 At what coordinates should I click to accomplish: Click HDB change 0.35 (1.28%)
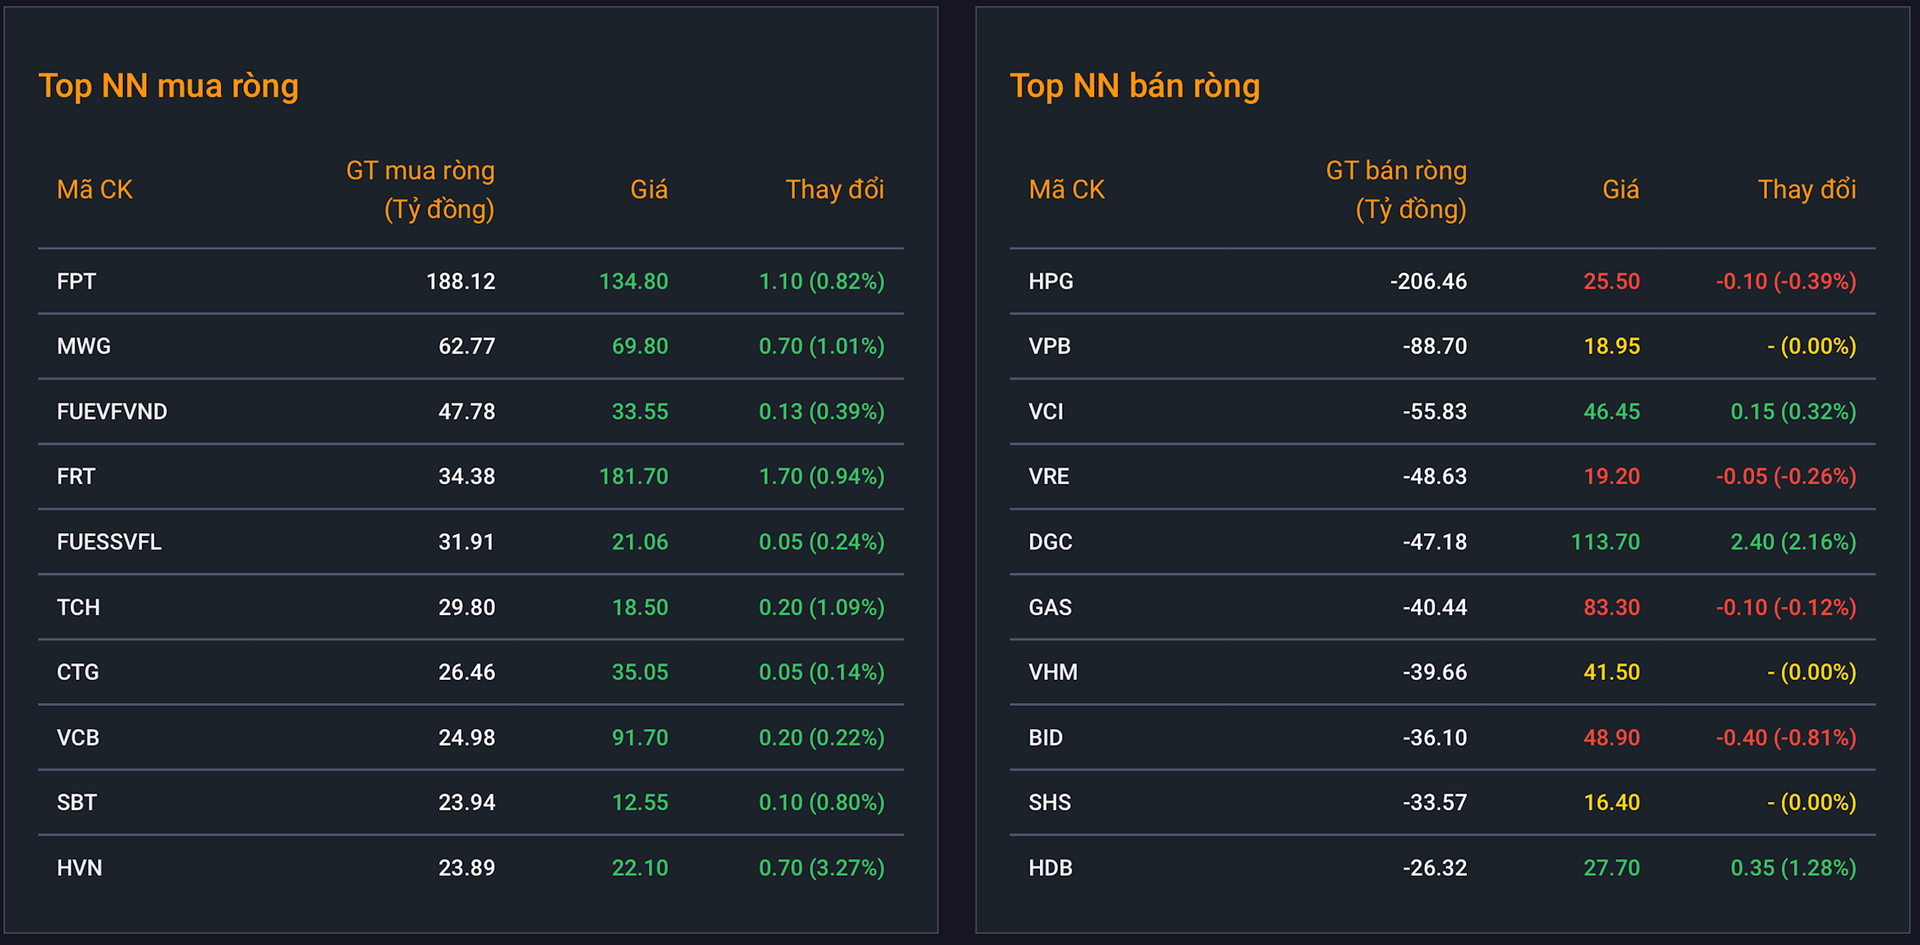pos(1794,868)
